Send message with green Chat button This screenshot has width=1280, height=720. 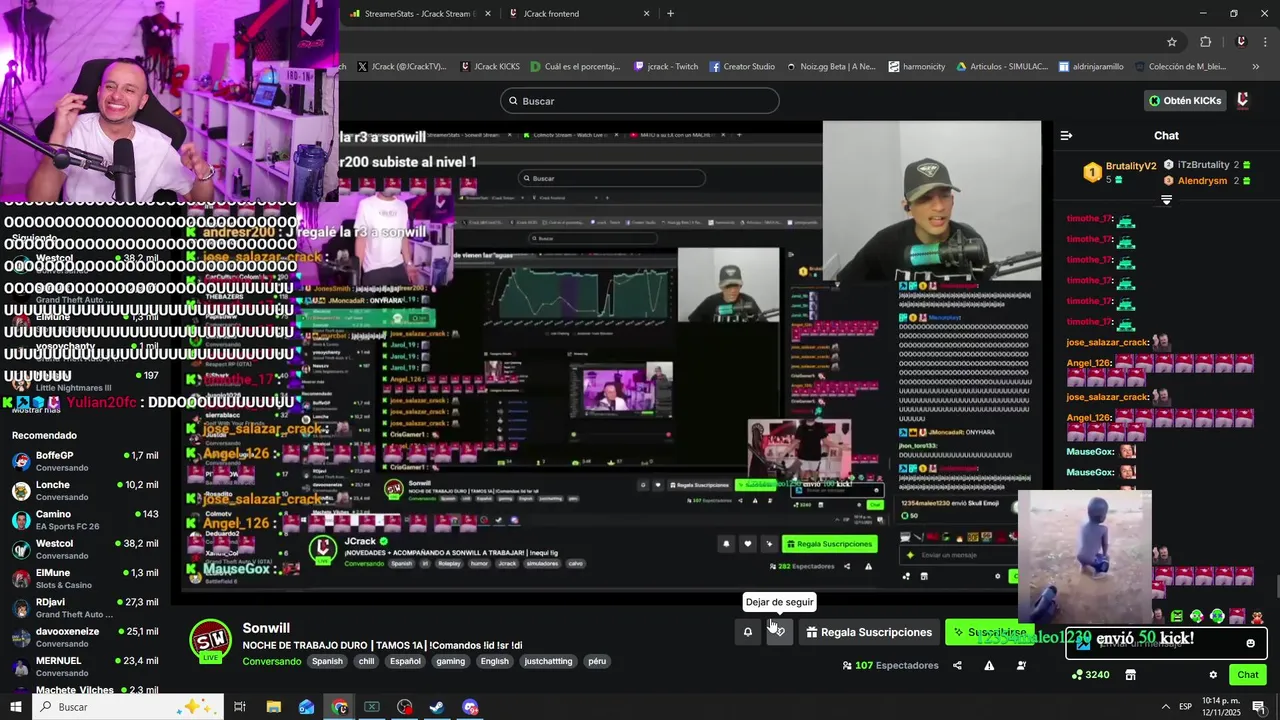[1247, 675]
